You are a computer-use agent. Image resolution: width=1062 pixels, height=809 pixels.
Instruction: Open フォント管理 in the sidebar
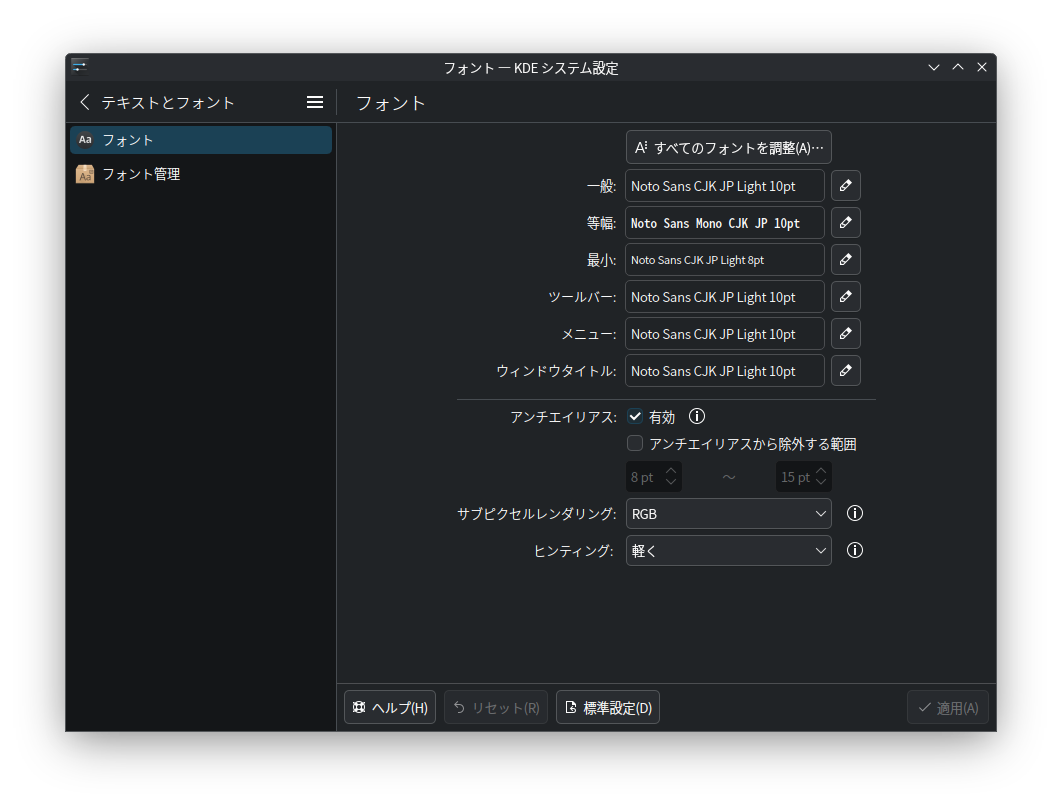201,174
